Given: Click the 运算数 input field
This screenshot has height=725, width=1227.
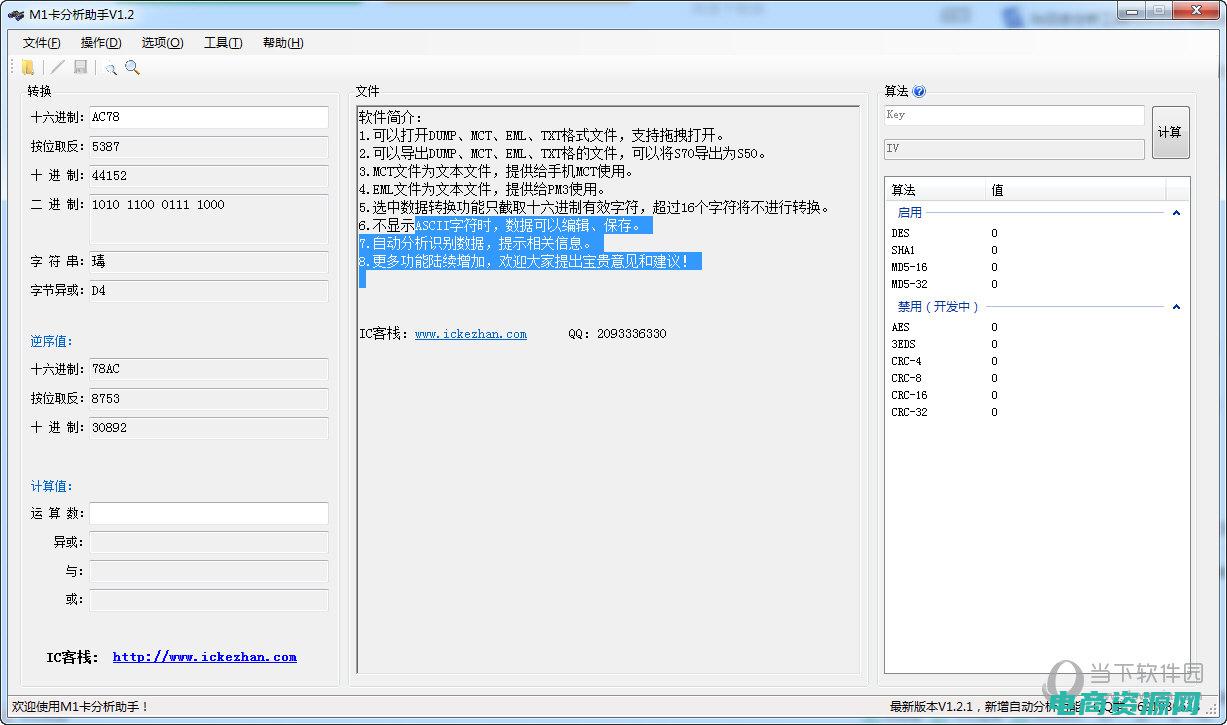Looking at the screenshot, I should [208, 513].
